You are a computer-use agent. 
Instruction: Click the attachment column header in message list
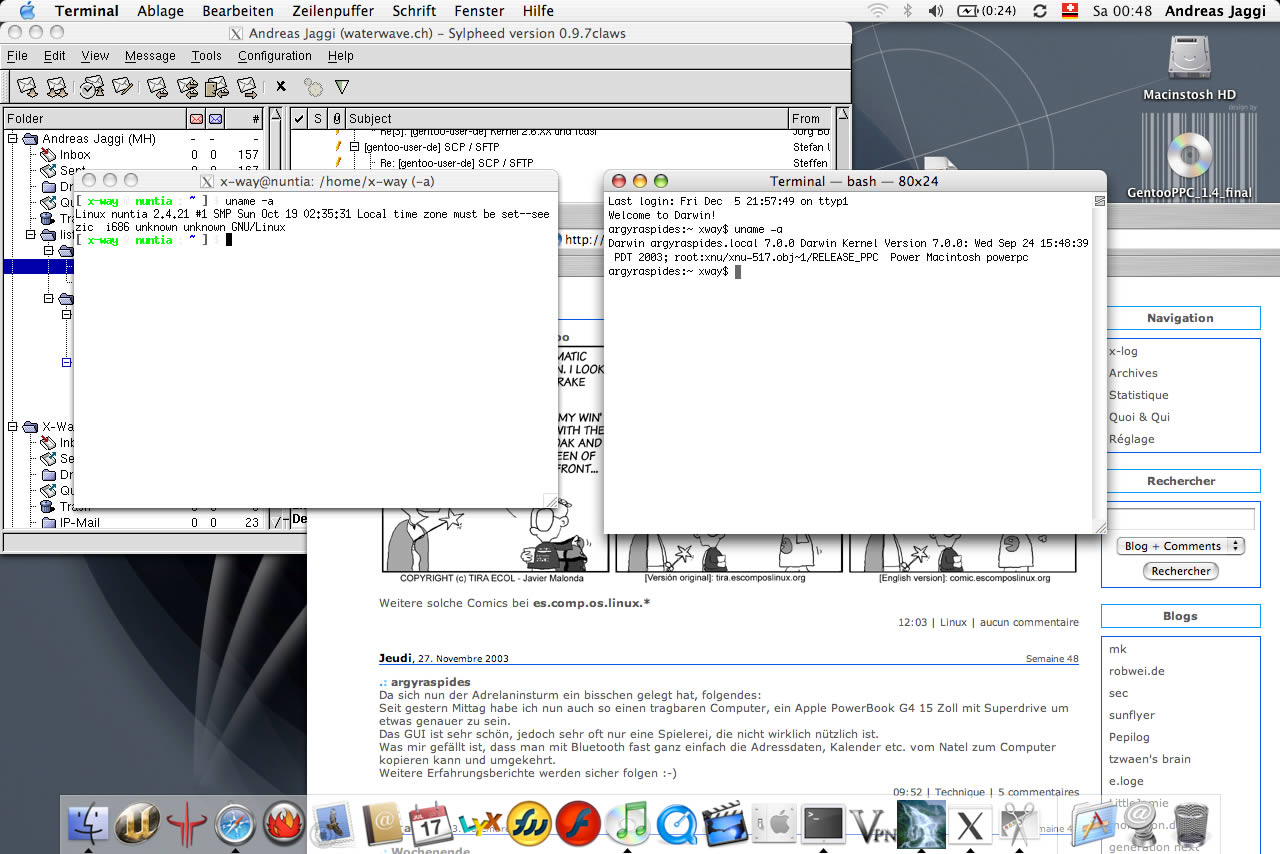point(336,118)
